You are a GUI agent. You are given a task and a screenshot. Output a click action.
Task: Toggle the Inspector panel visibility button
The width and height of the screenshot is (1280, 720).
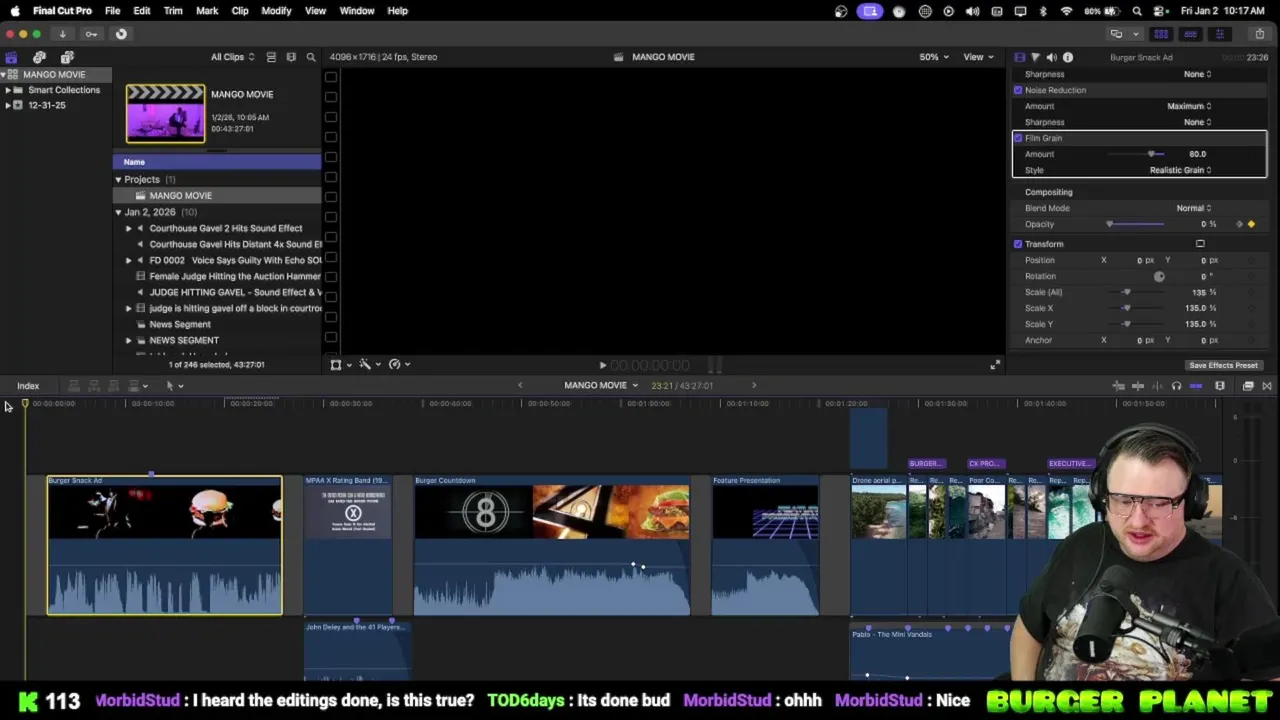1219,34
